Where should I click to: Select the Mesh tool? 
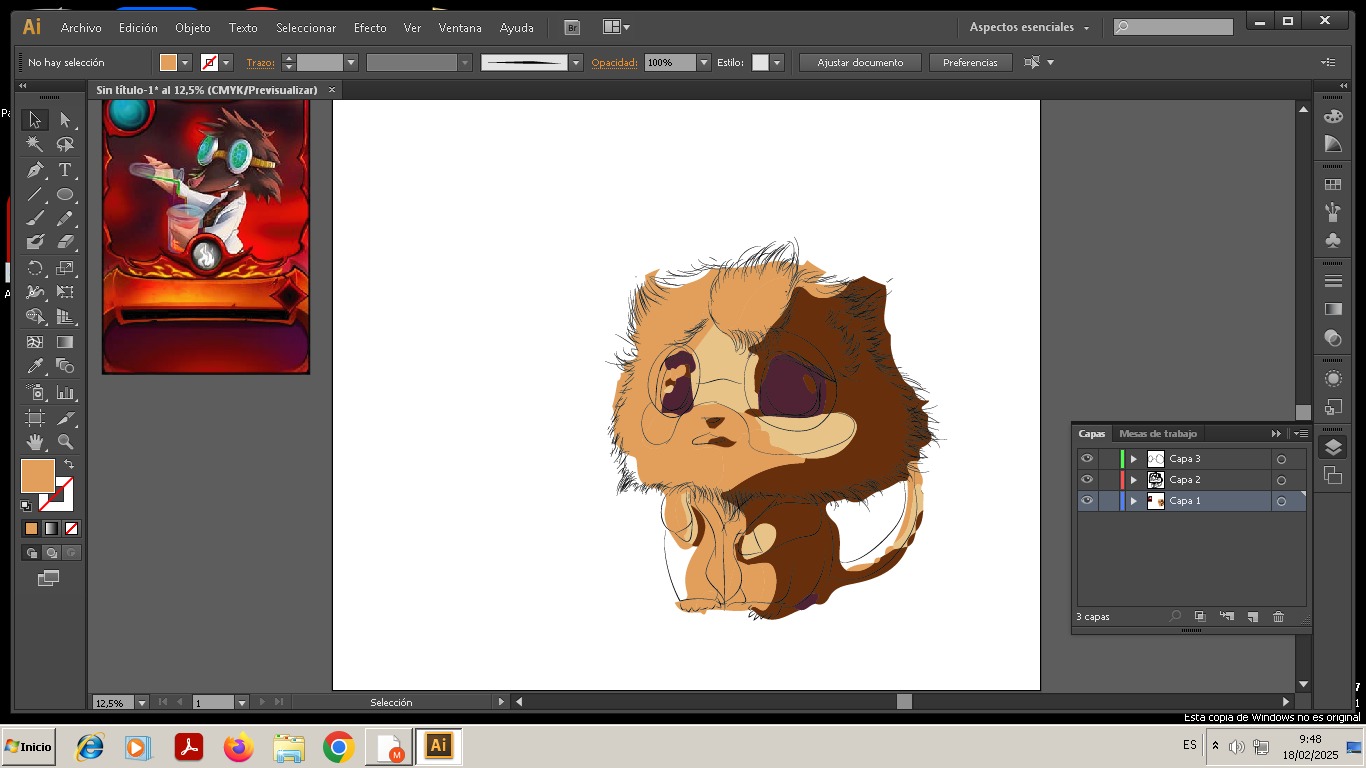tap(35, 342)
